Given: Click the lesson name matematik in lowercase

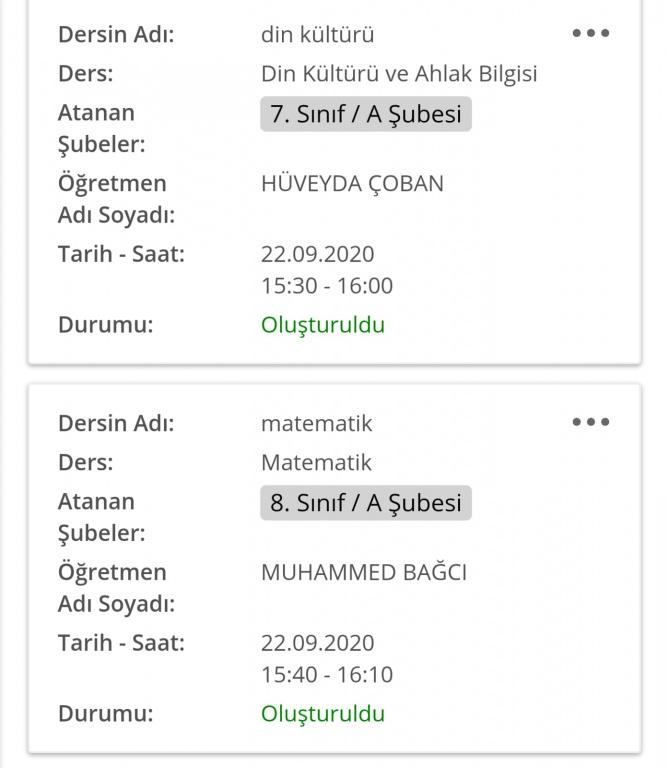Looking at the screenshot, I should (x=316, y=424).
